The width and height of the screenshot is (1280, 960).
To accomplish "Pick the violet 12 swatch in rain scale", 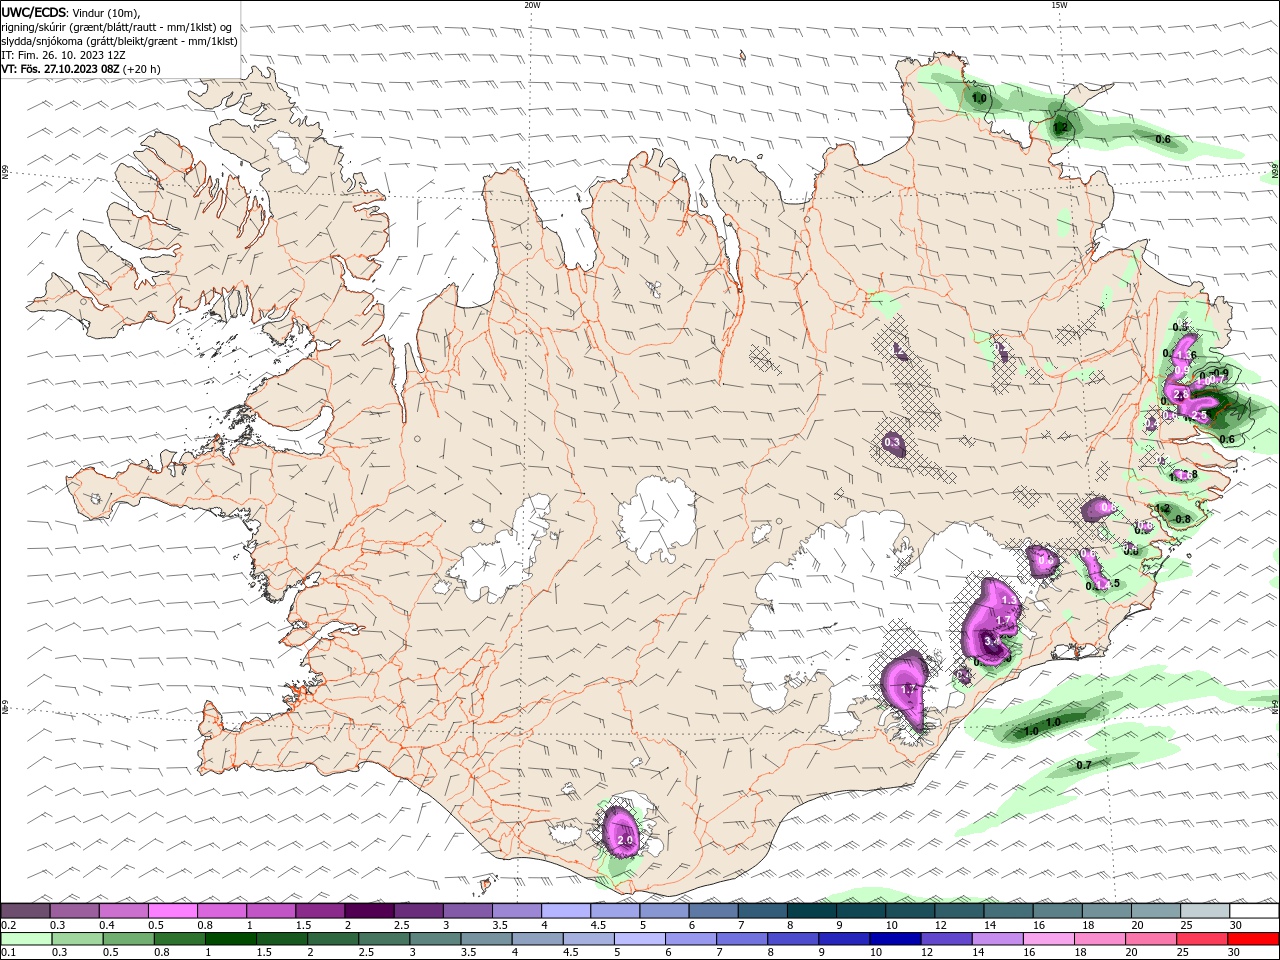I will (x=947, y=939).
